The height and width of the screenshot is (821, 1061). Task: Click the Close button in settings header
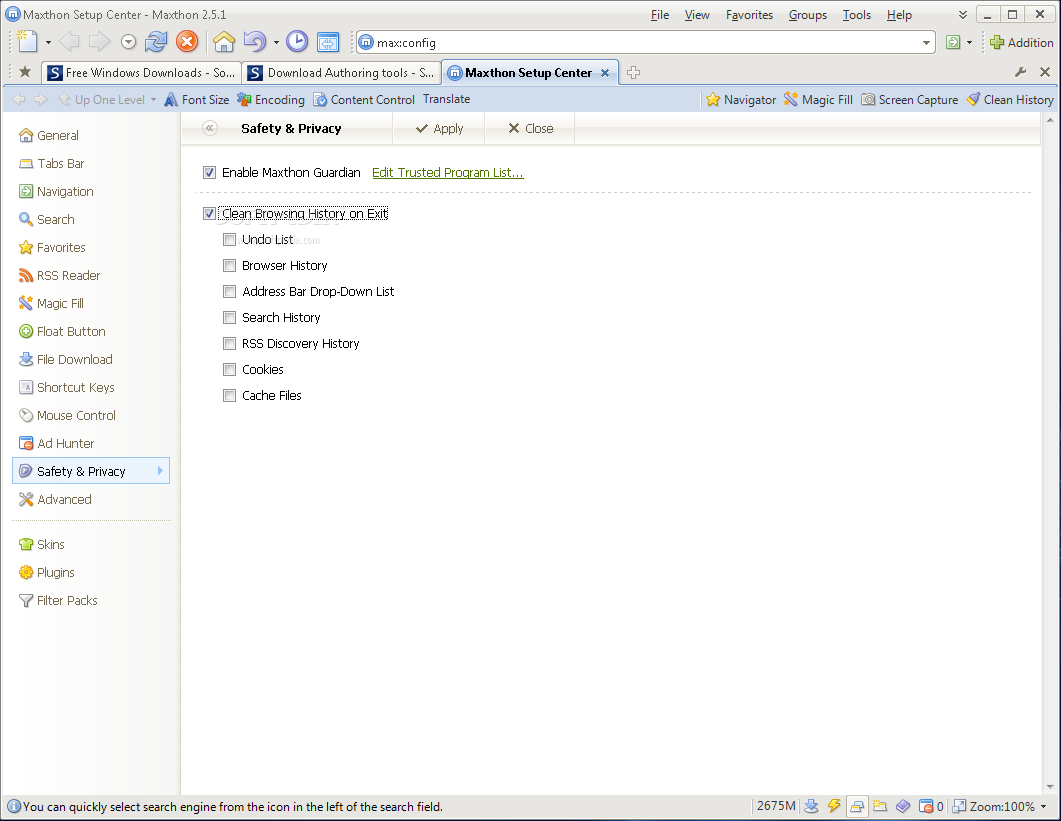tap(530, 128)
